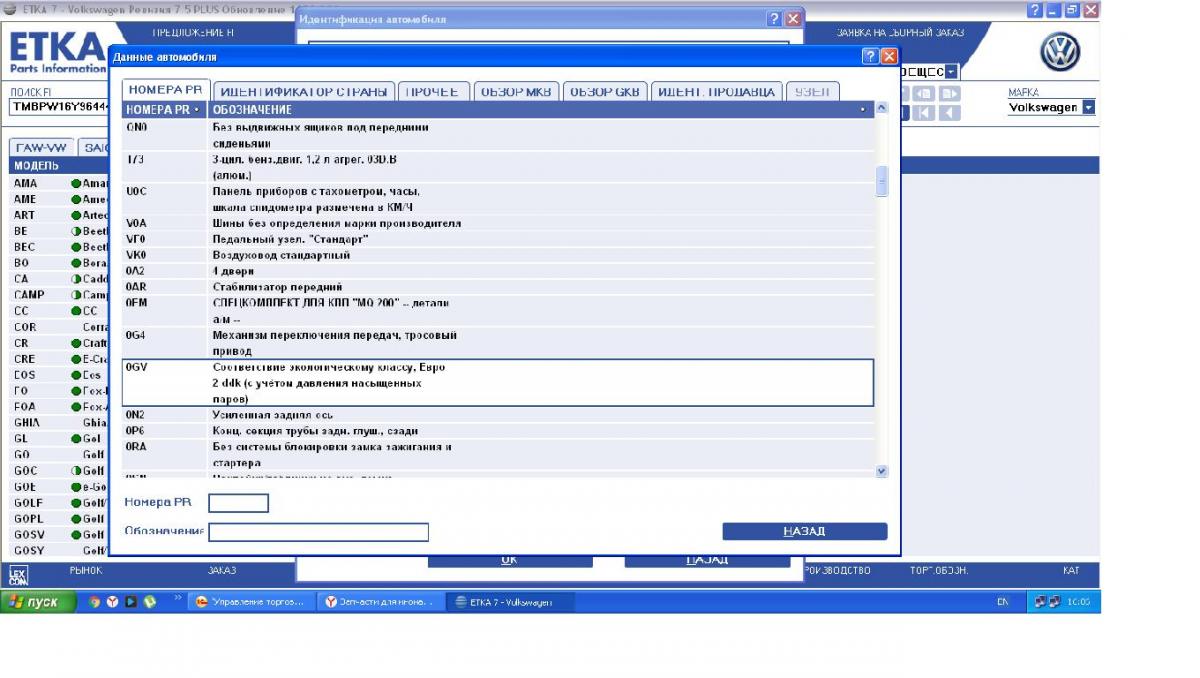Image resolution: width=1200 pixels, height=678 pixels.
Task: Select the 0AR Стабилизатор передний row
Action: point(498,287)
